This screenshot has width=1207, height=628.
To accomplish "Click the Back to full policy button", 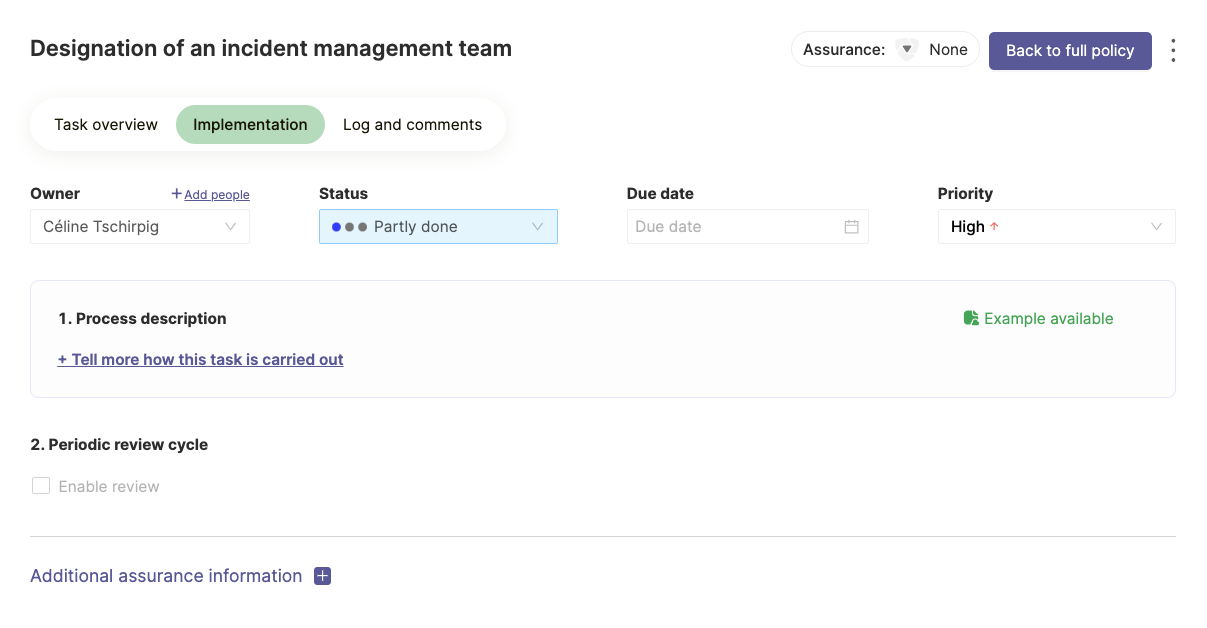I will coord(1070,51).
